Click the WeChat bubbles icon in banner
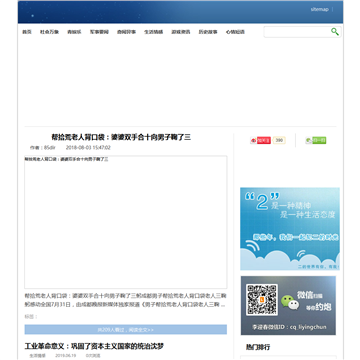The image size is (360, 360). pos(290,302)
